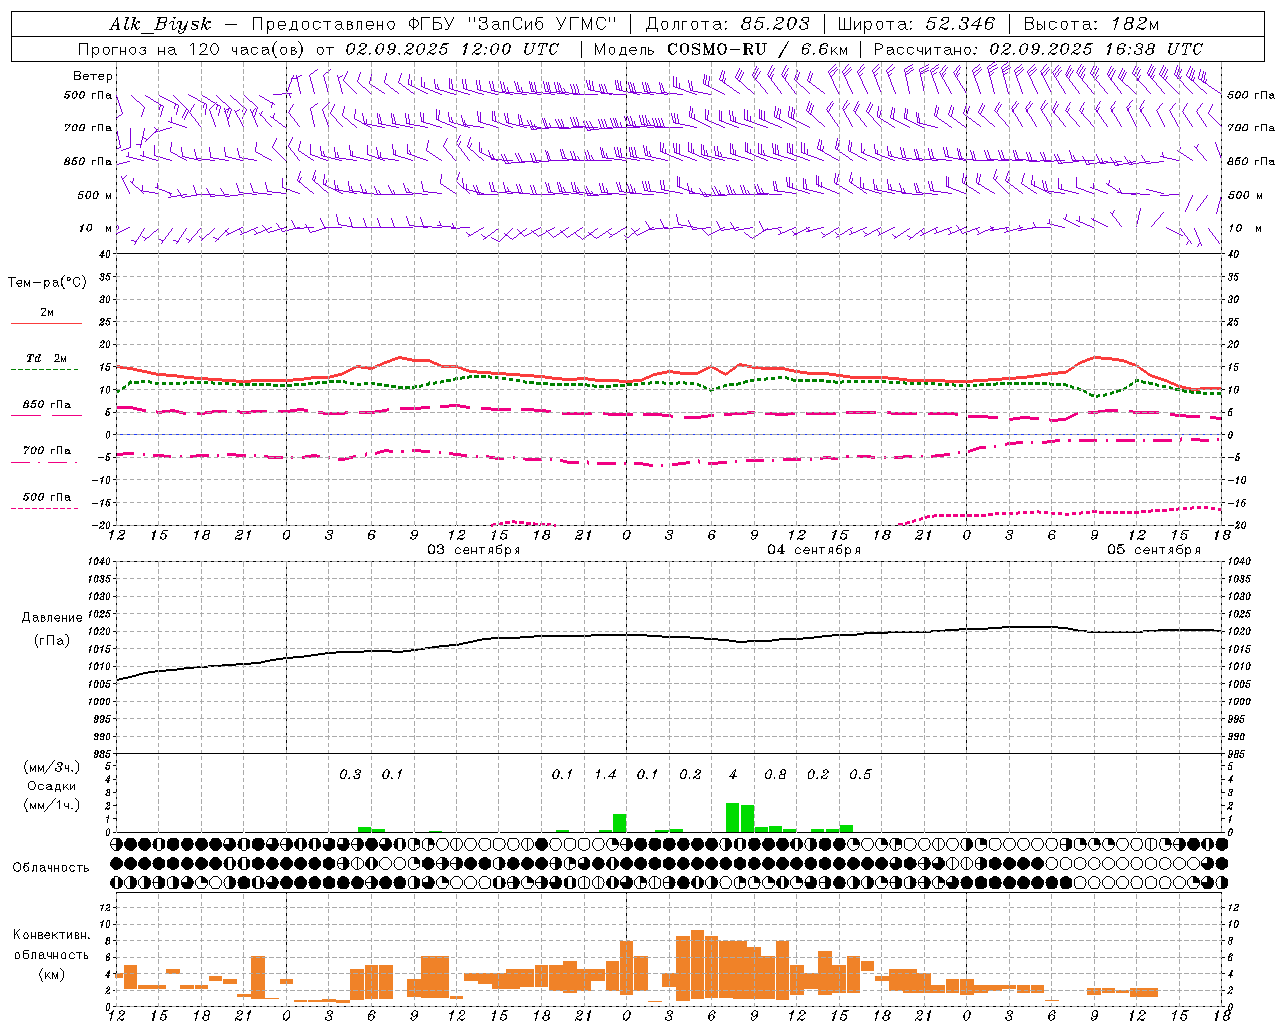This screenshot has height=1024, width=1280.
Task: Click the Осадки precipitation label
Action: [x=51, y=786]
